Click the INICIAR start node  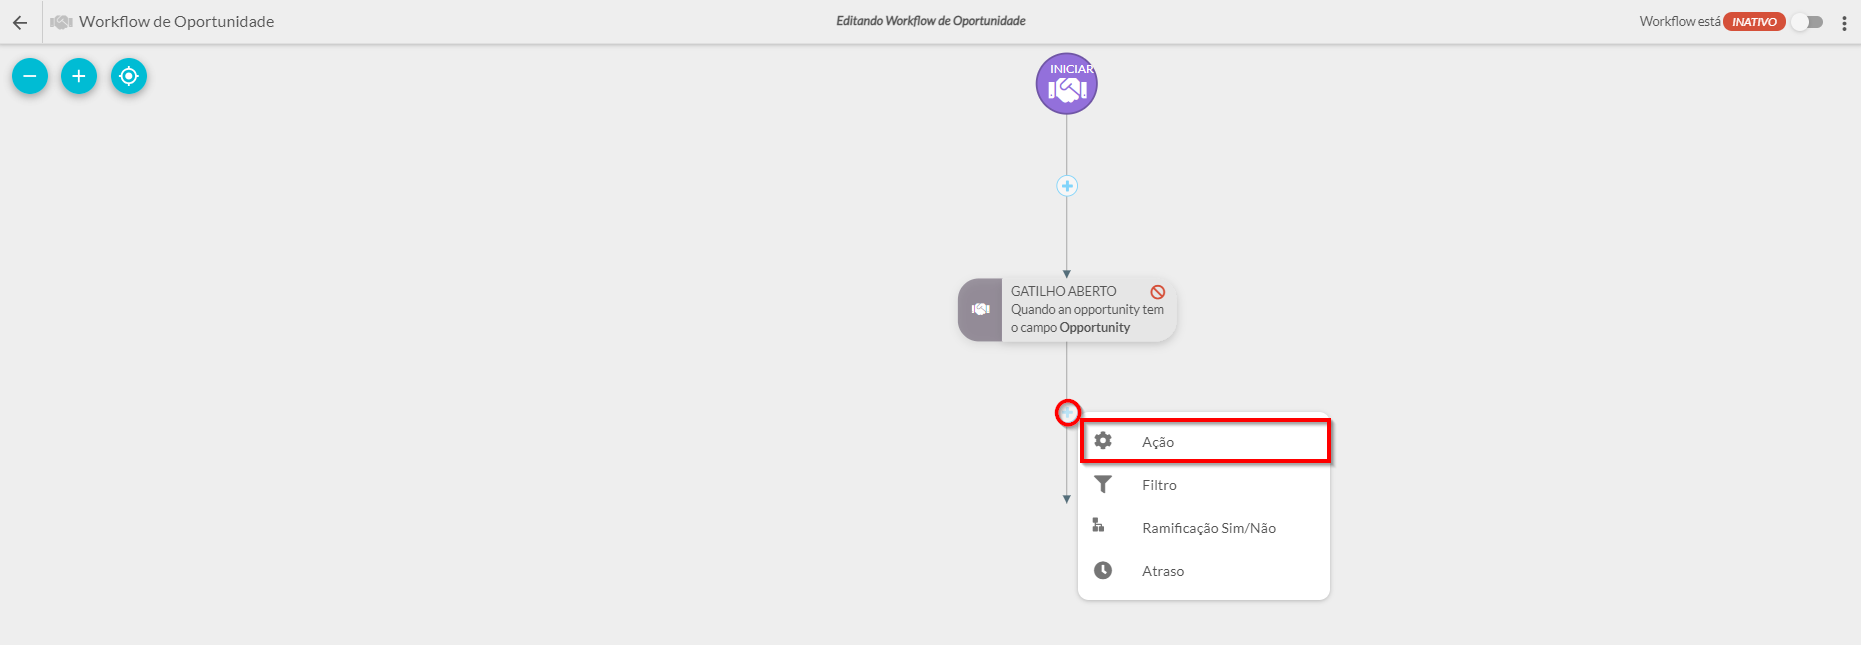pyautogui.click(x=1067, y=84)
